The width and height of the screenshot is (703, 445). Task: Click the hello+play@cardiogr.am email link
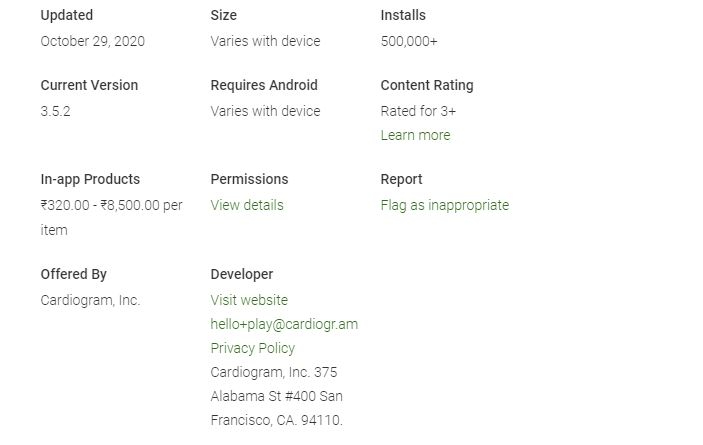coord(284,324)
